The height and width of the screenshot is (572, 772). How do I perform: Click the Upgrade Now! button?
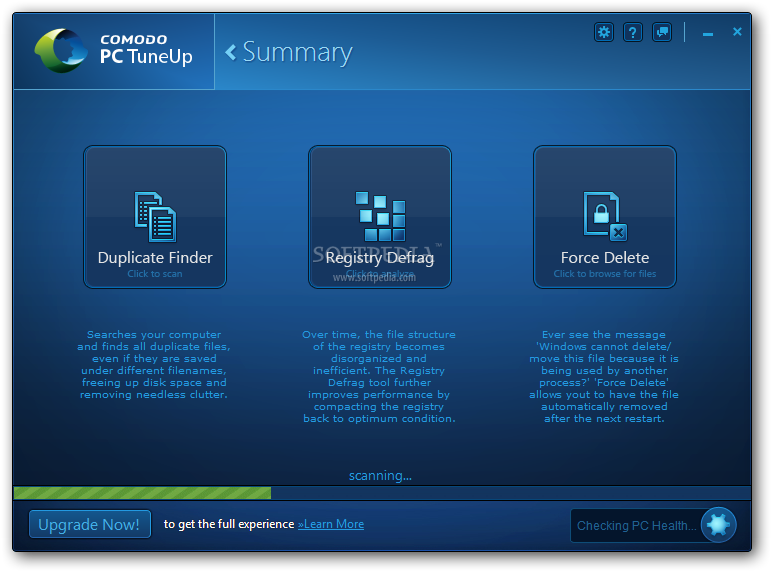click(90, 524)
